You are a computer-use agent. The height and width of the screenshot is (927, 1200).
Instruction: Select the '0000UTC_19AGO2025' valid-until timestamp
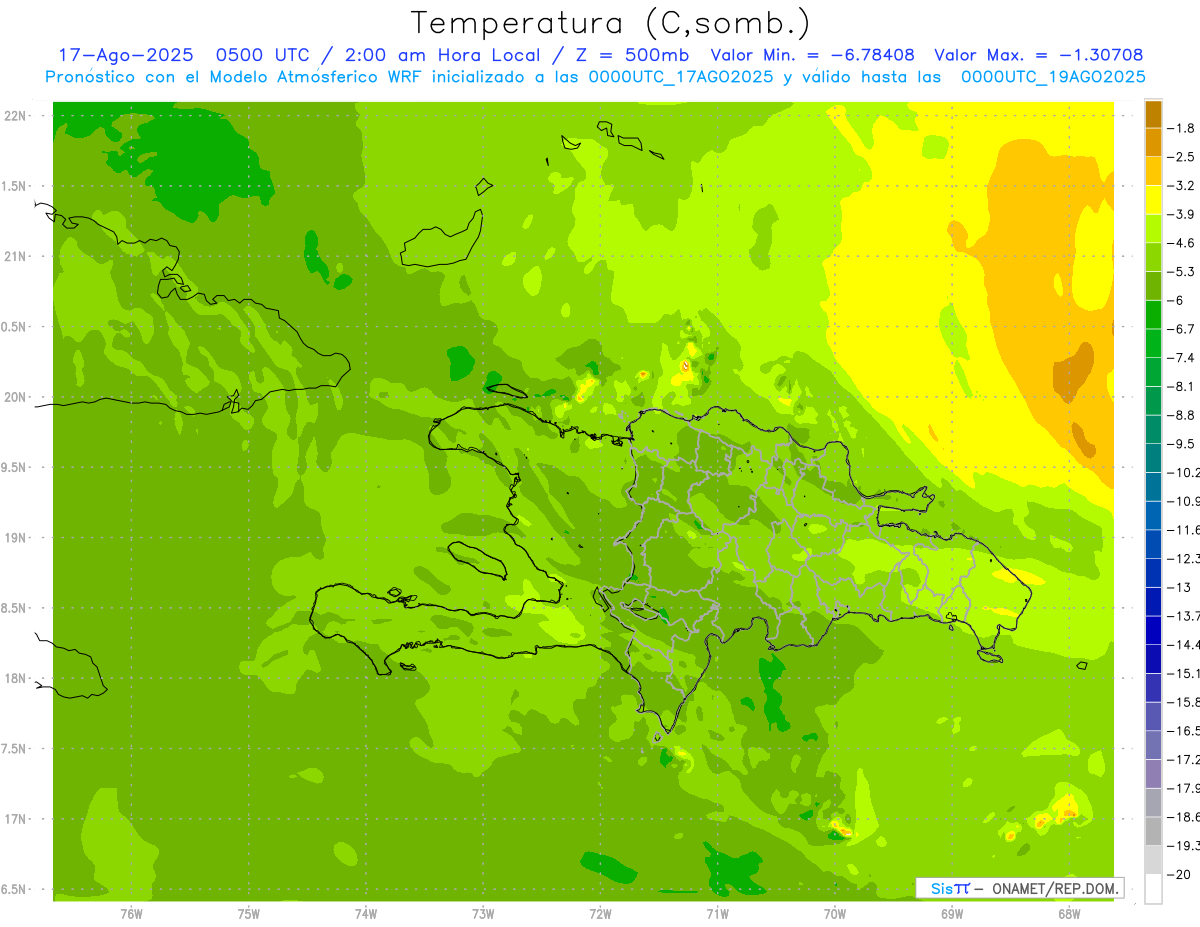click(x=1053, y=77)
